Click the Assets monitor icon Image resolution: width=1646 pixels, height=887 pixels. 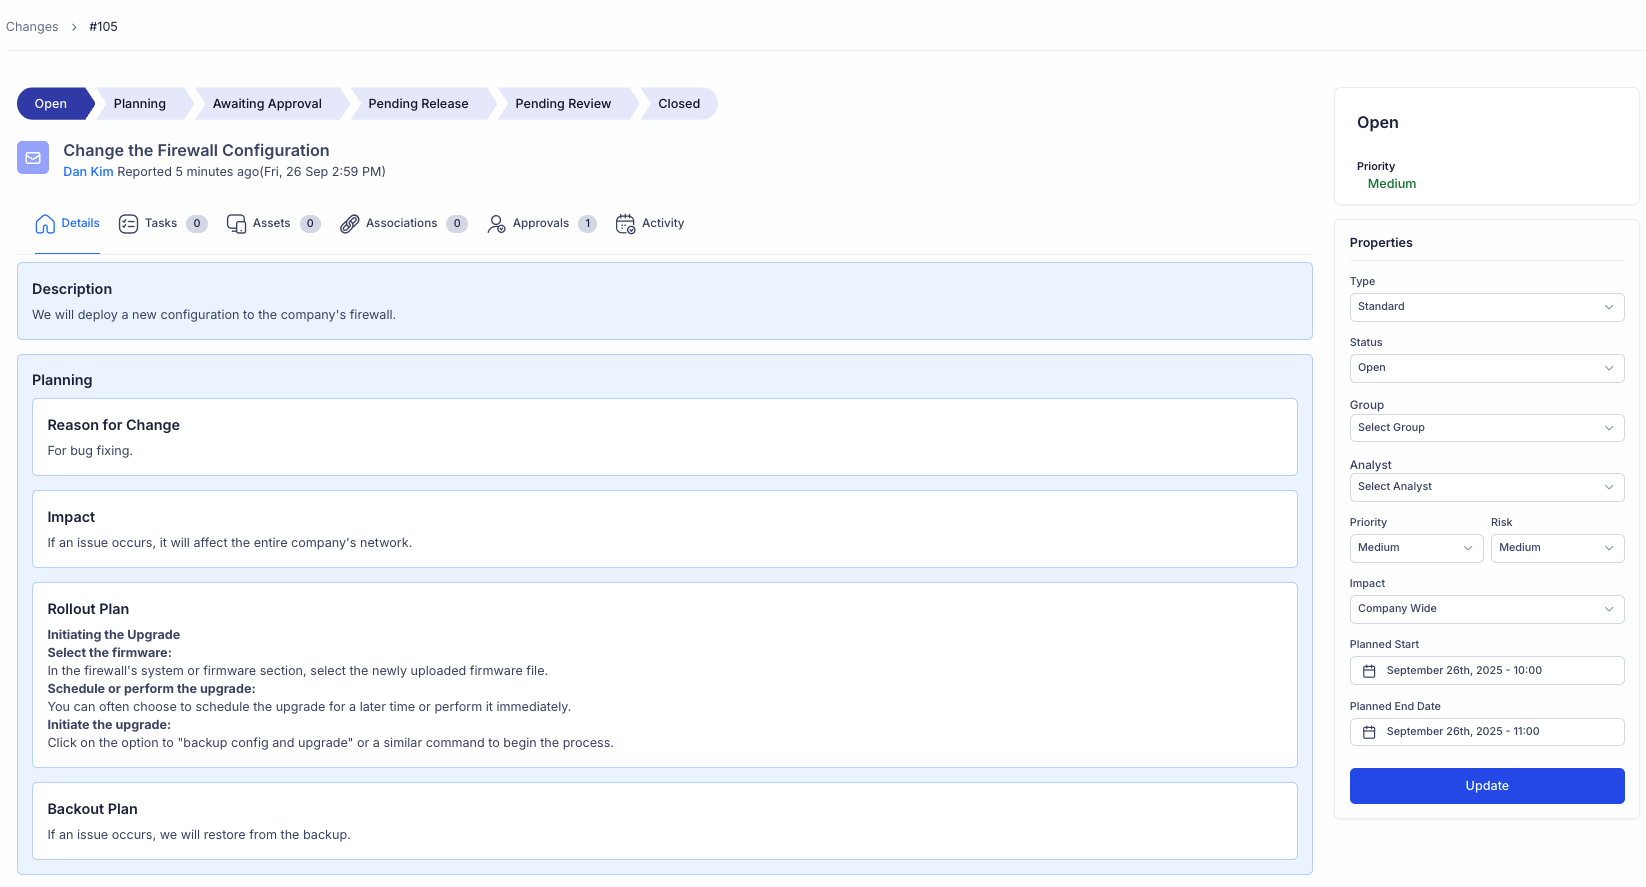click(x=236, y=224)
